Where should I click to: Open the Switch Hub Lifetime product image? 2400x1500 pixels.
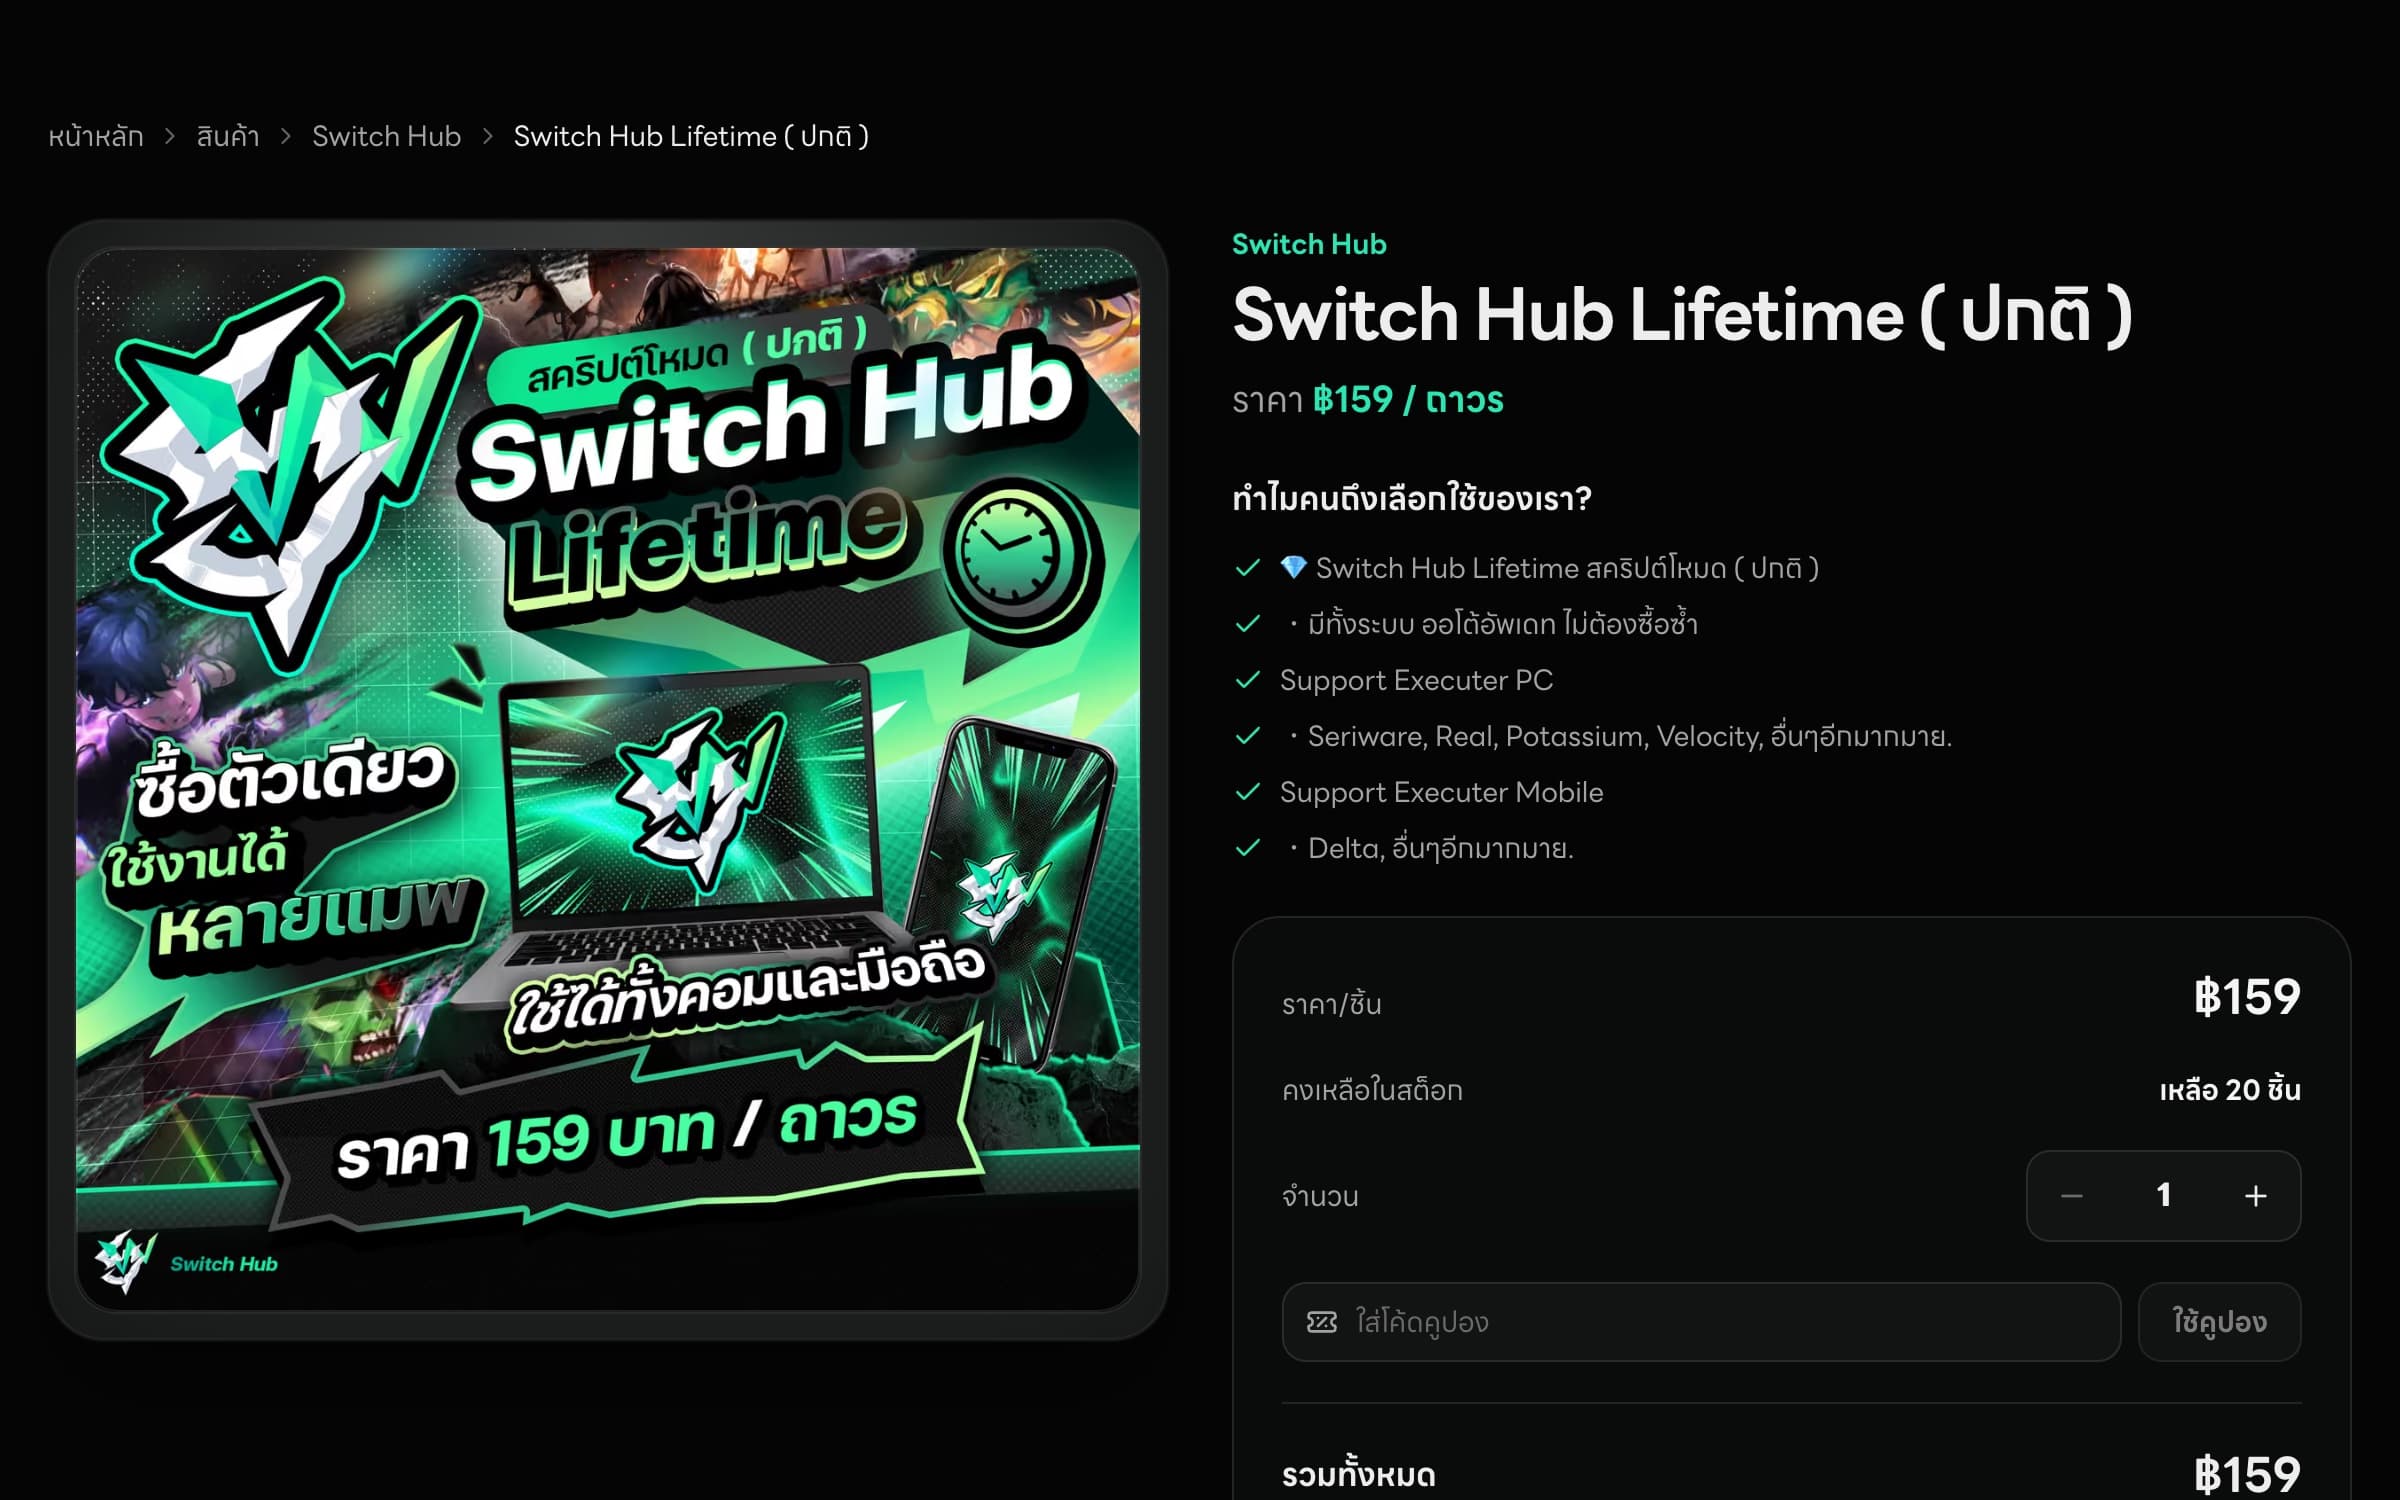608,779
